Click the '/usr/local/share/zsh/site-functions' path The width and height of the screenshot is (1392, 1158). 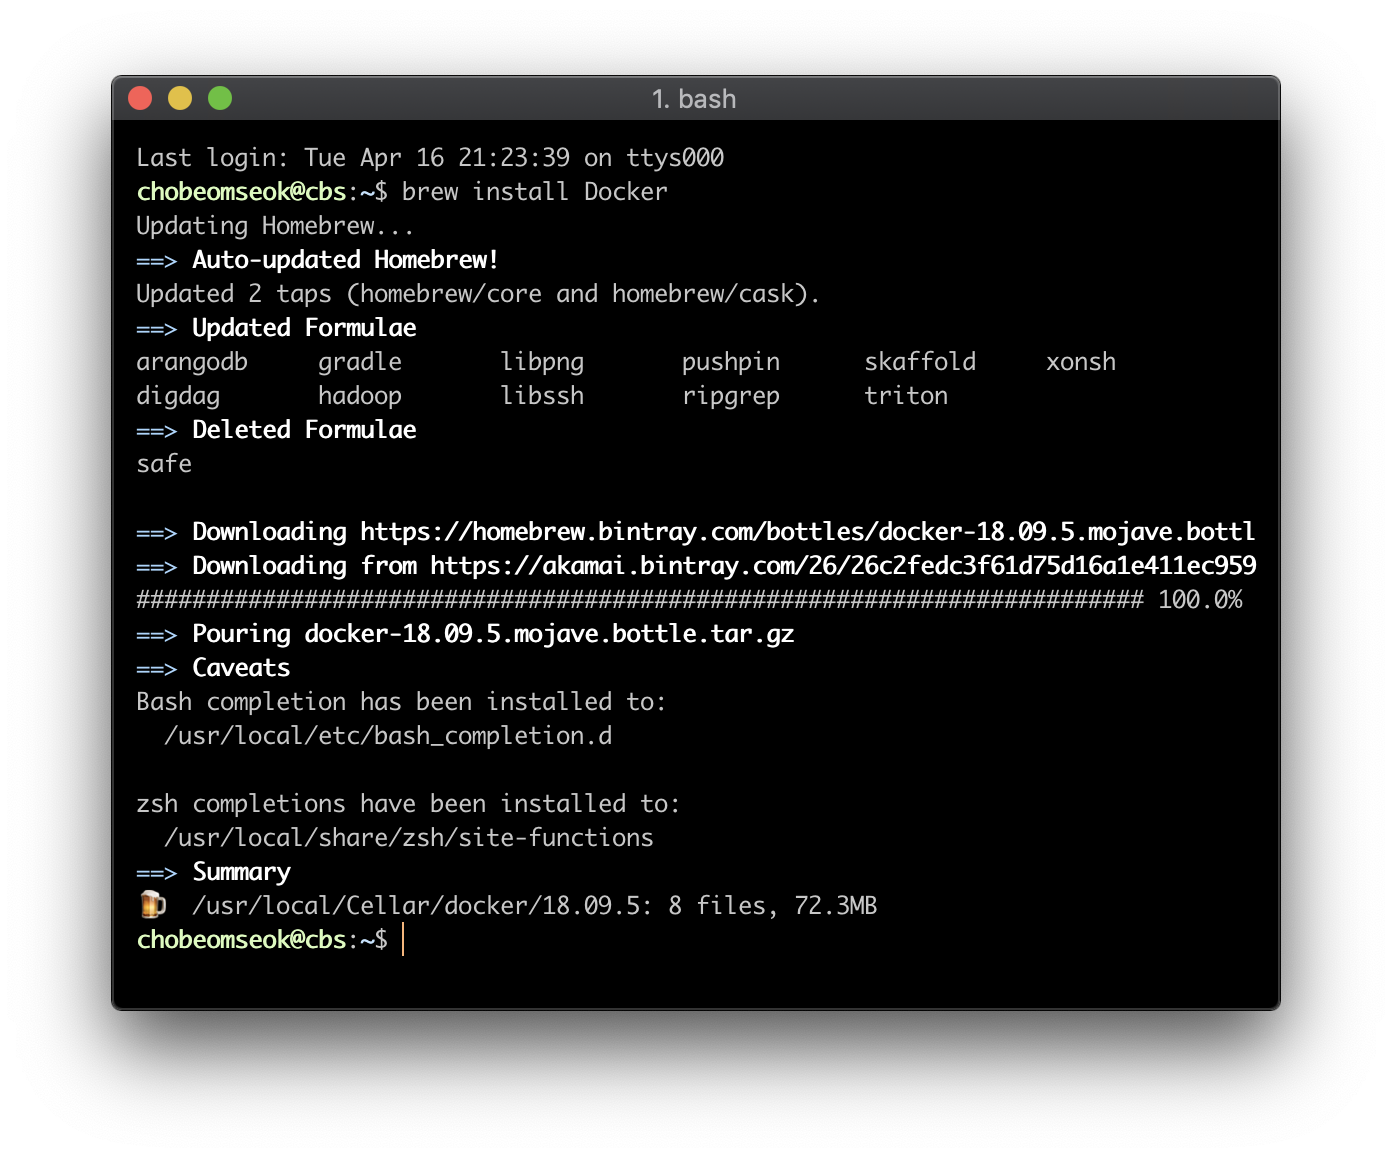point(409,838)
